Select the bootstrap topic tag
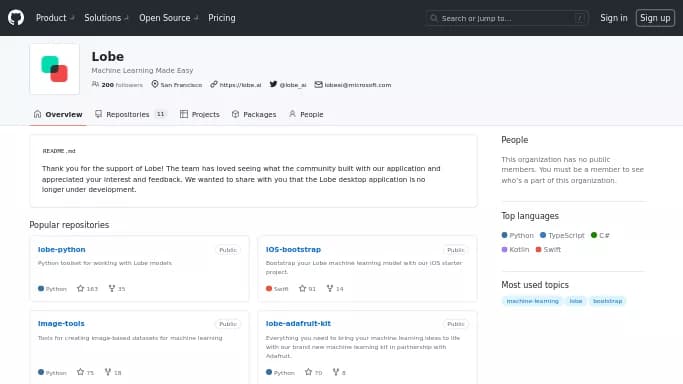 pyautogui.click(x=608, y=301)
